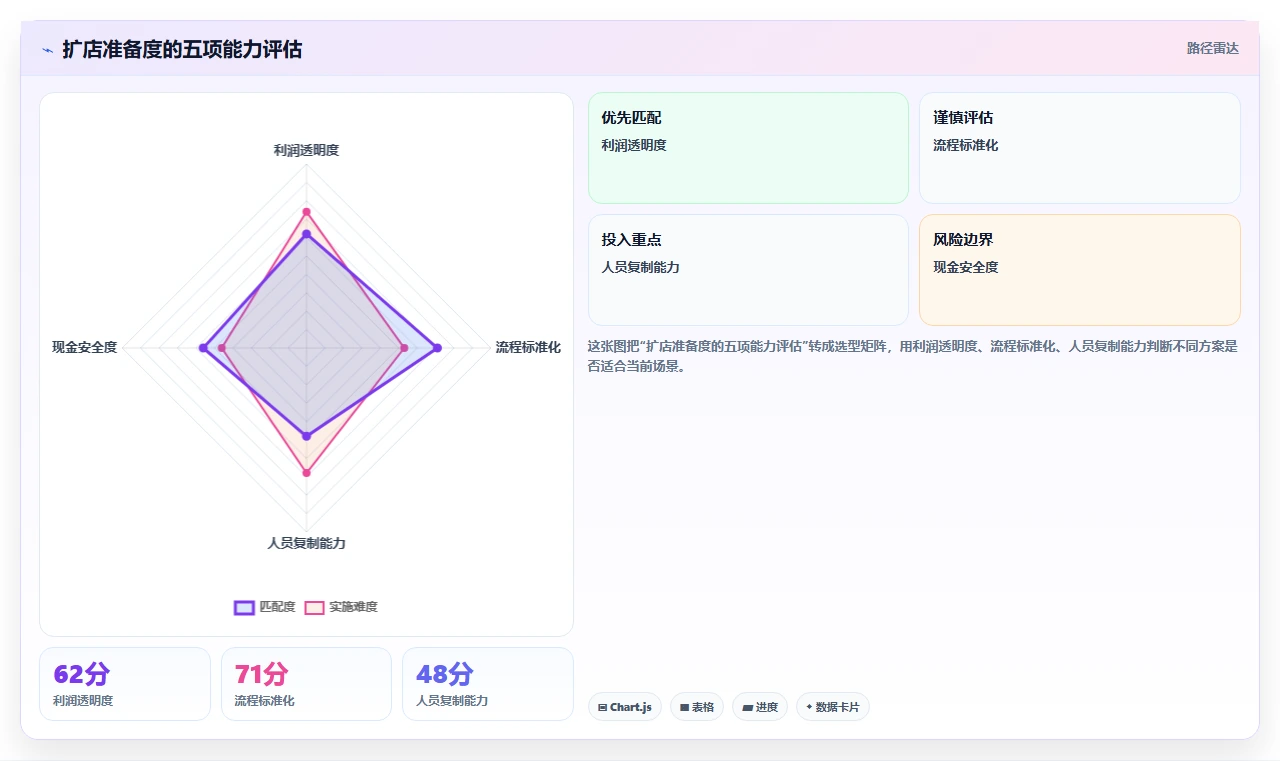Select the 进度 tag chip
Viewport: 1280px width, 761px height.
[x=760, y=707]
